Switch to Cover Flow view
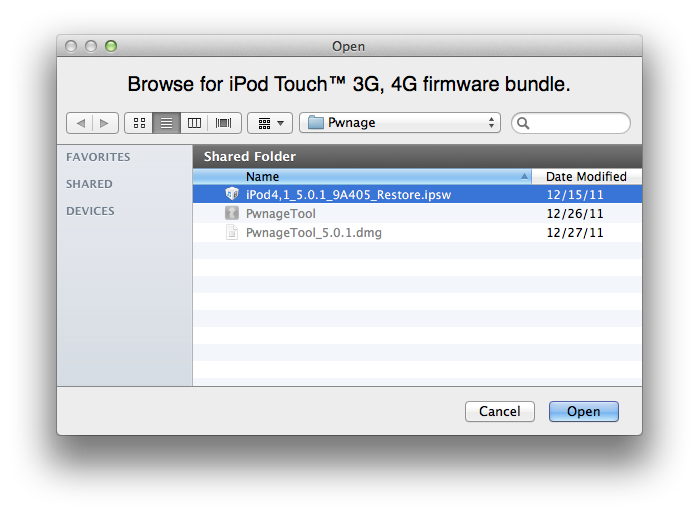This screenshot has height=514, width=699. point(222,123)
